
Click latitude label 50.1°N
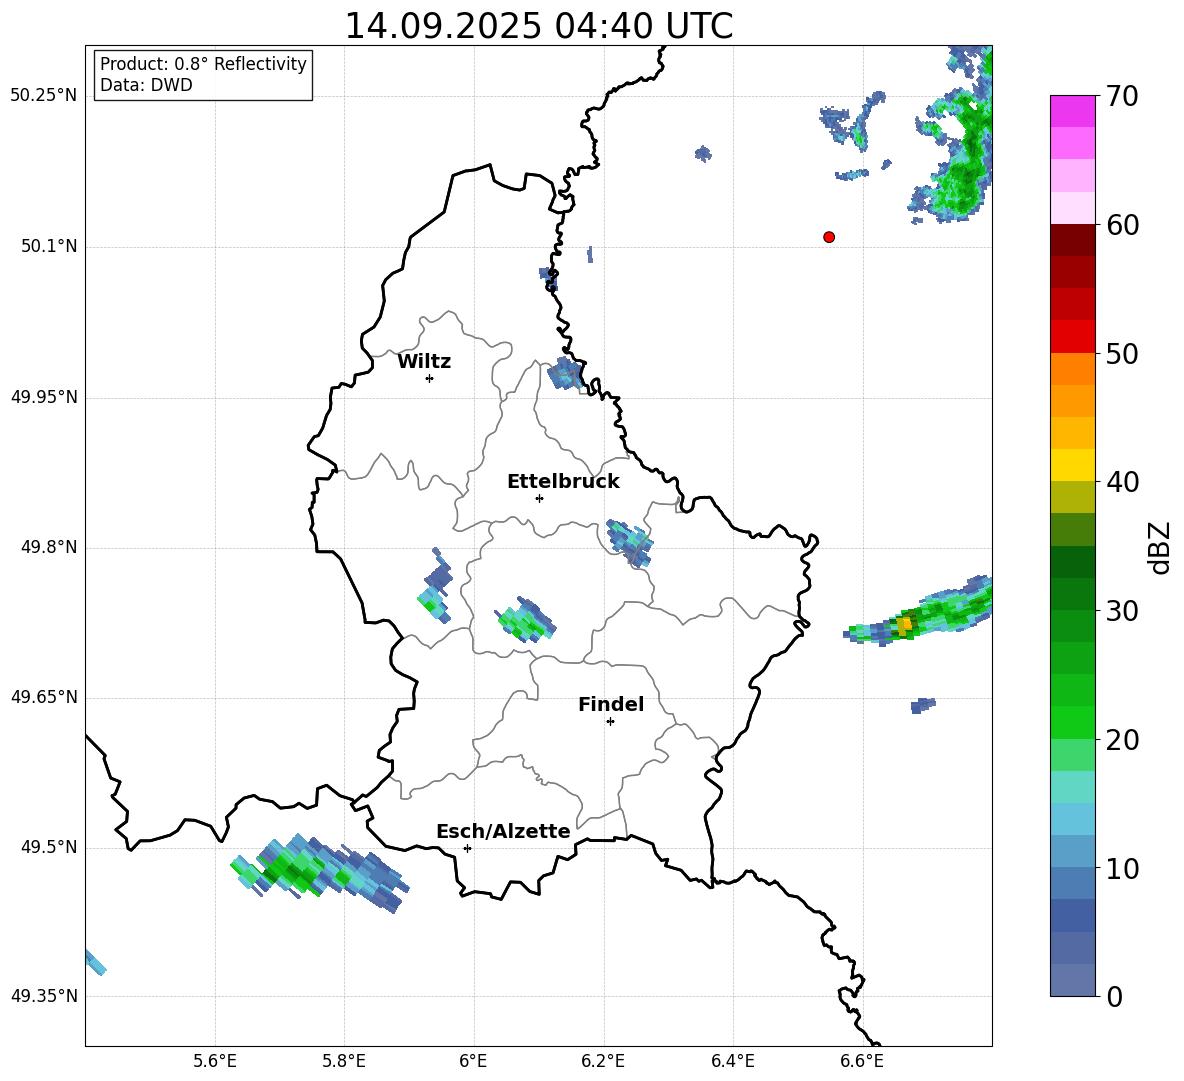click(x=48, y=246)
